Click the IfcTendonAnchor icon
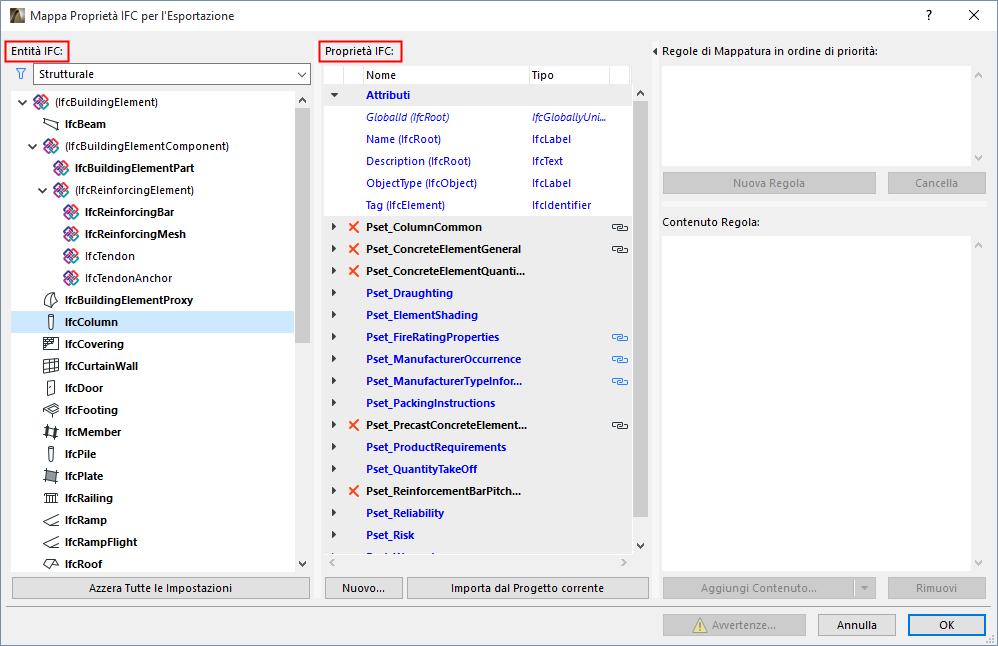The width and height of the screenshot is (998, 646). (71, 278)
